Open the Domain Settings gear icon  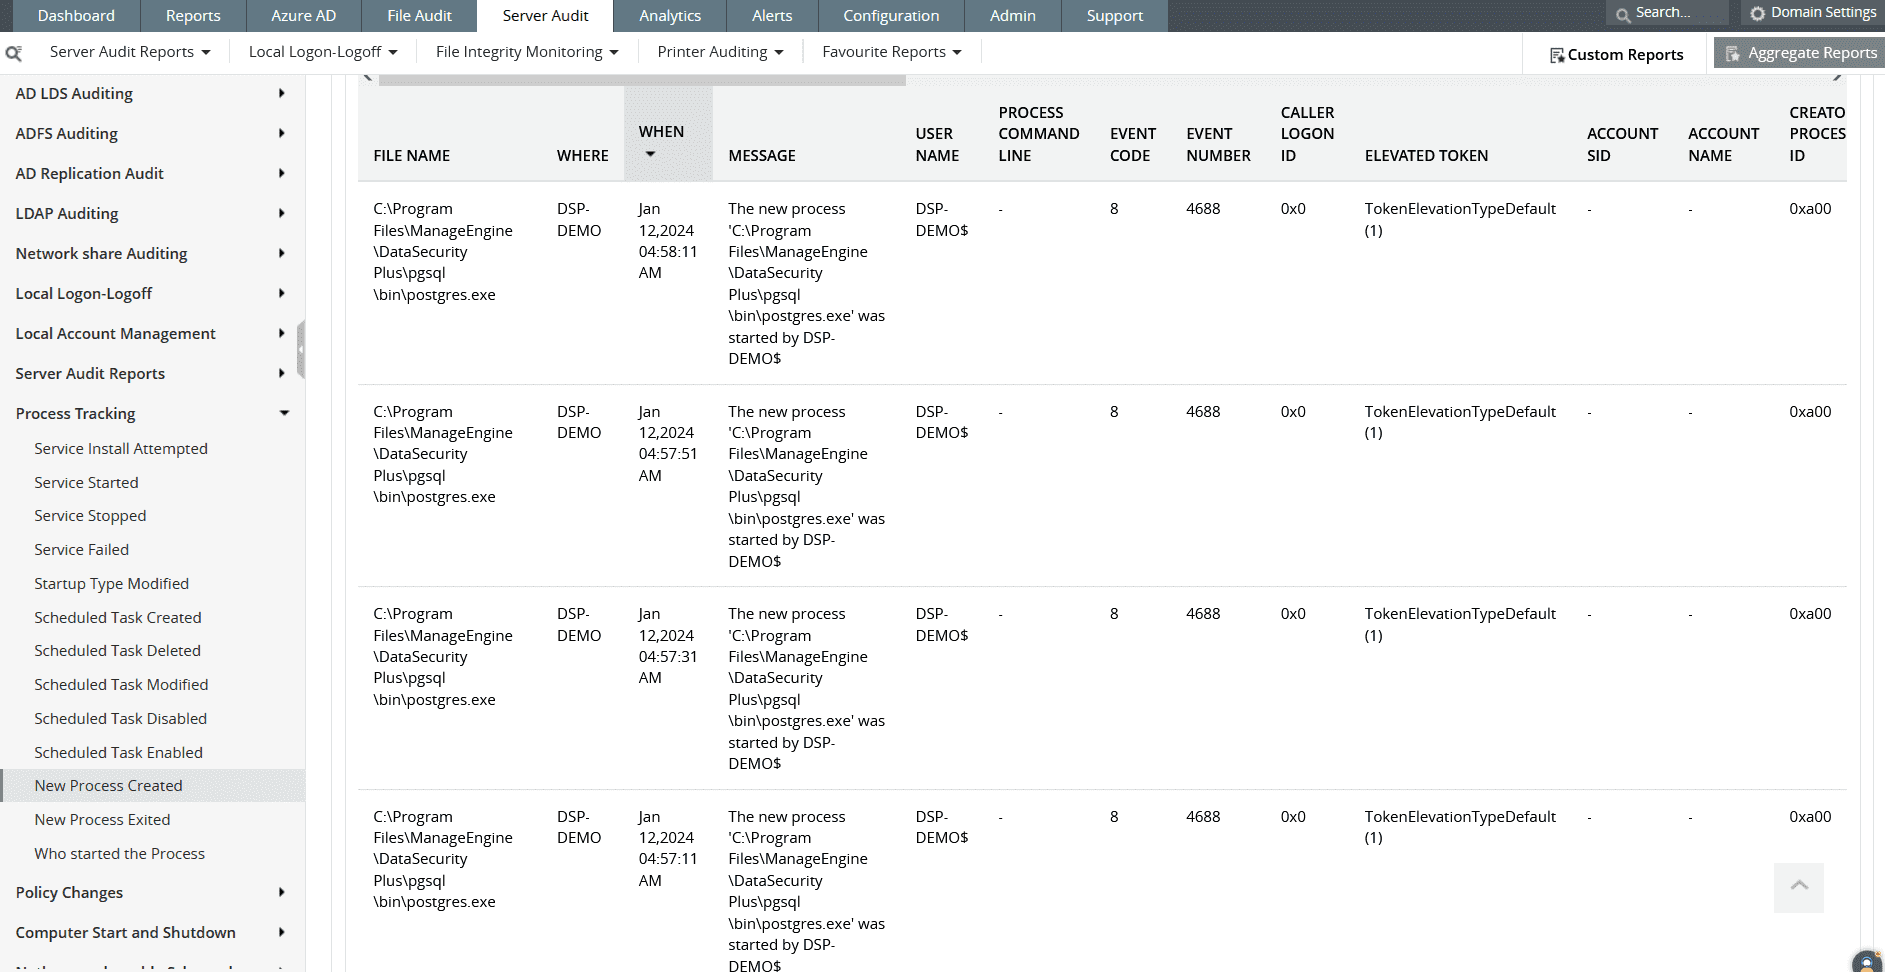click(1757, 13)
